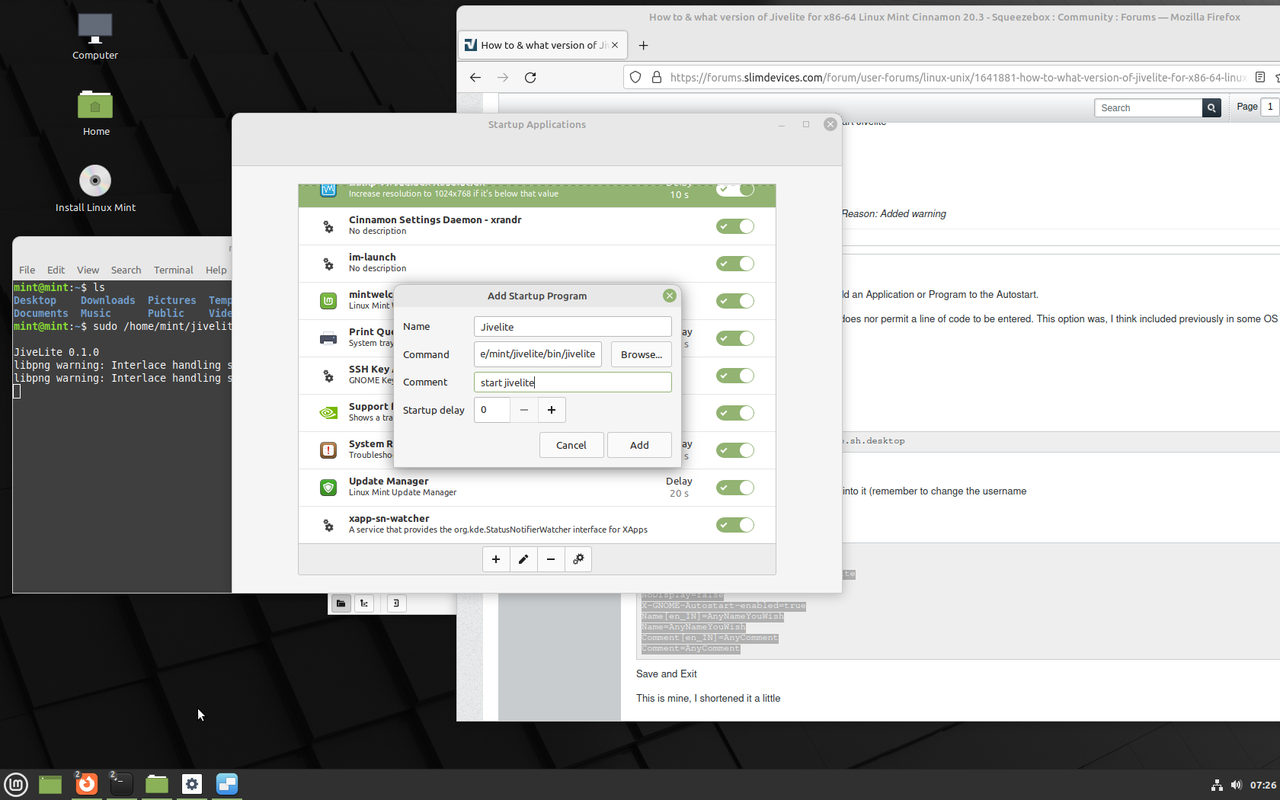
Task: Click the Show Treeview icon in file manager
Action: coord(364,603)
